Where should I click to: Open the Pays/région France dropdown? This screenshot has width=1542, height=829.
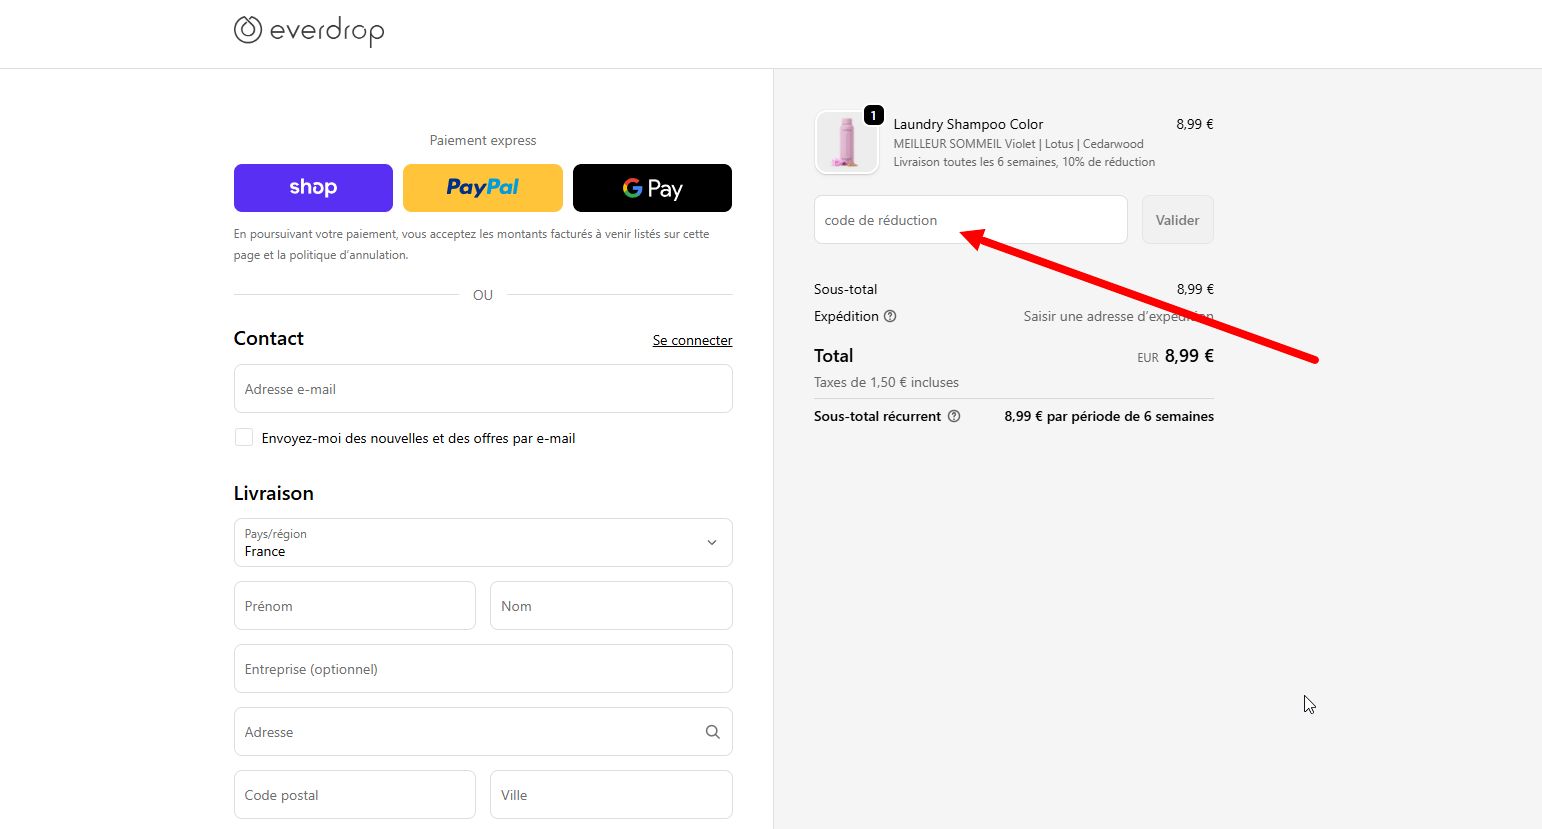click(483, 543)
